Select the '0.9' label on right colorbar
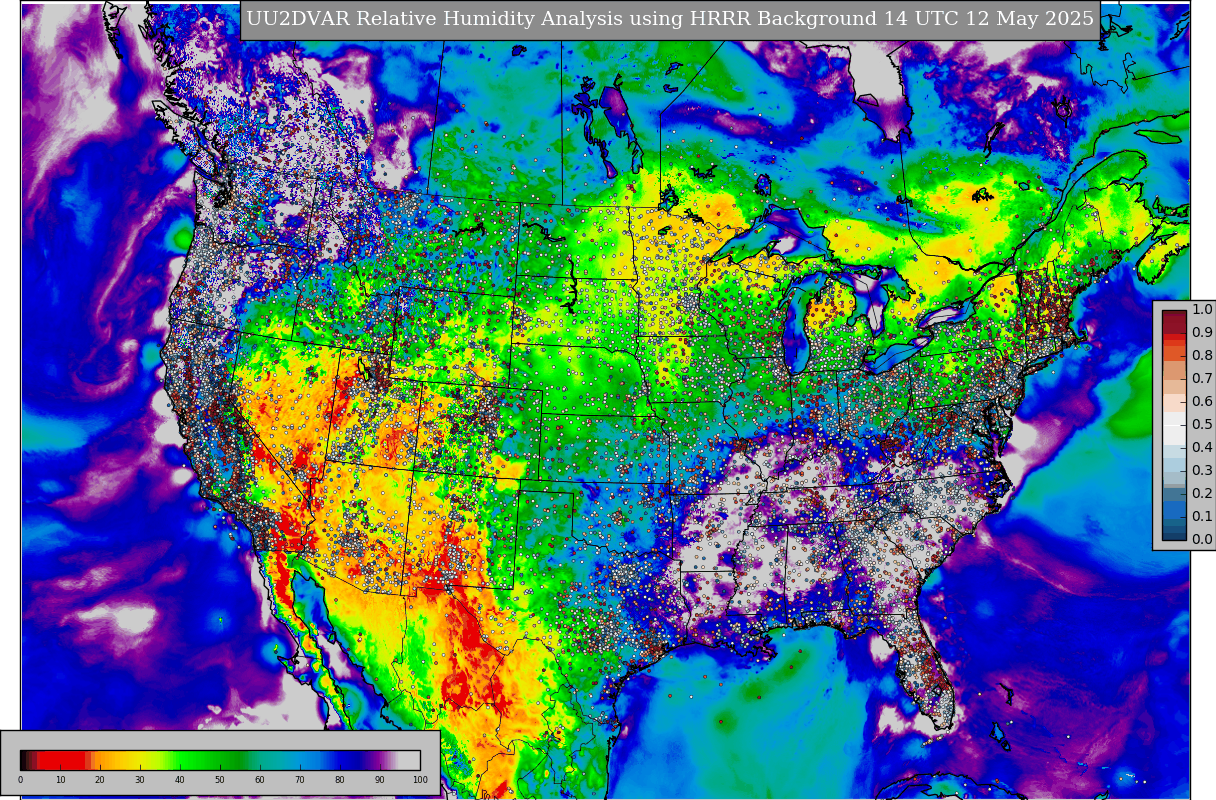The height and width of the screenshot is (800, 1216). (x=1202, y=332)
